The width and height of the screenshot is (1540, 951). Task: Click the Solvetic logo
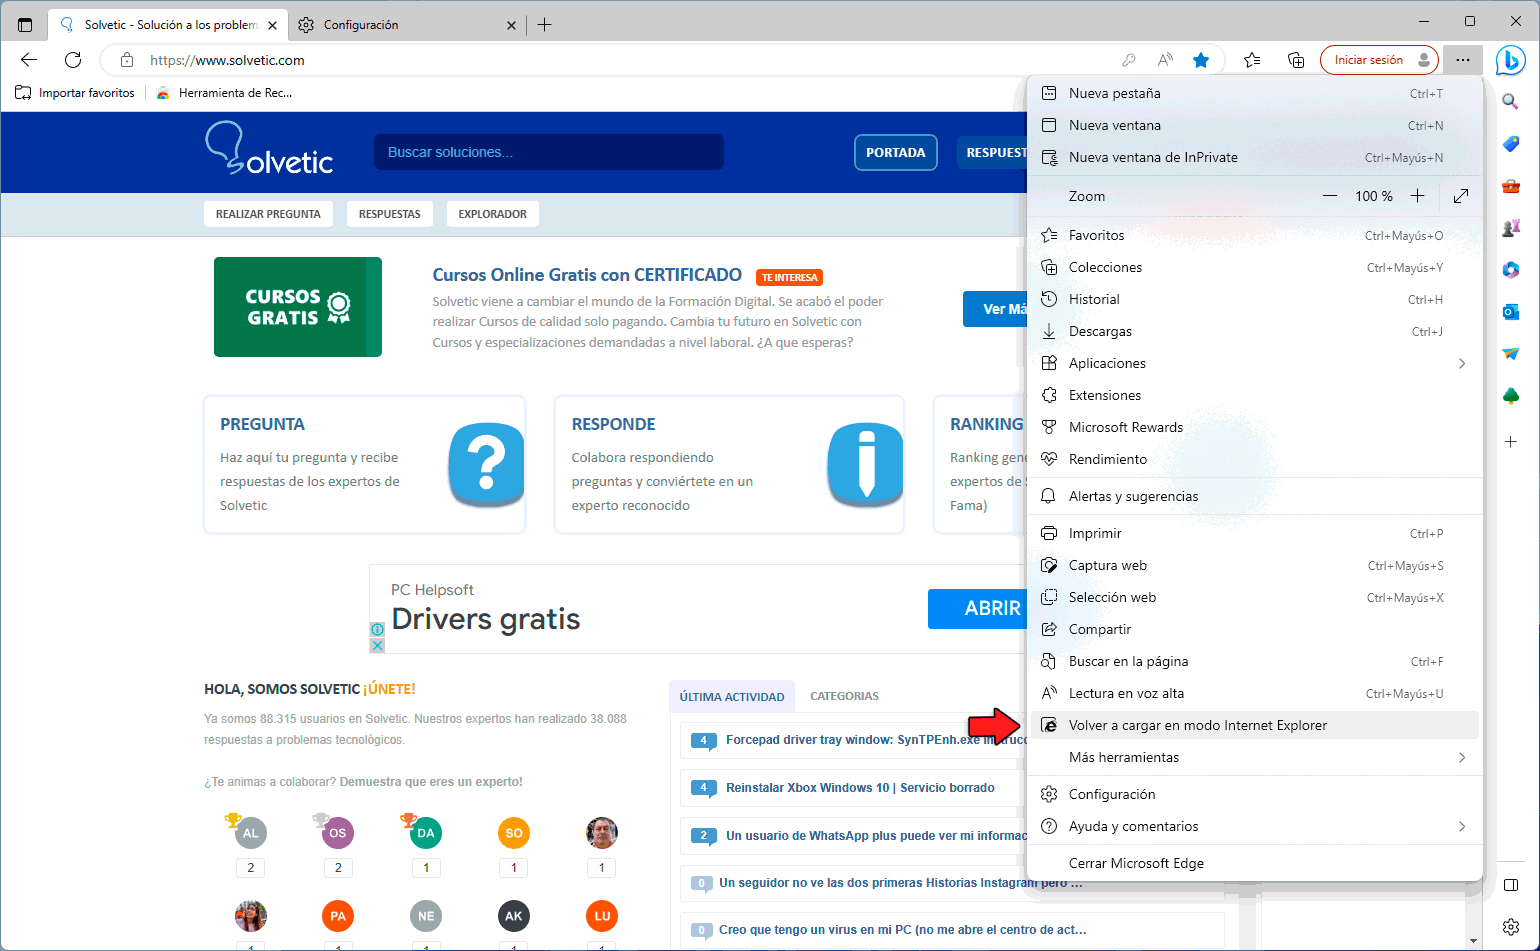pyautogui.click(x=269, y=149)
